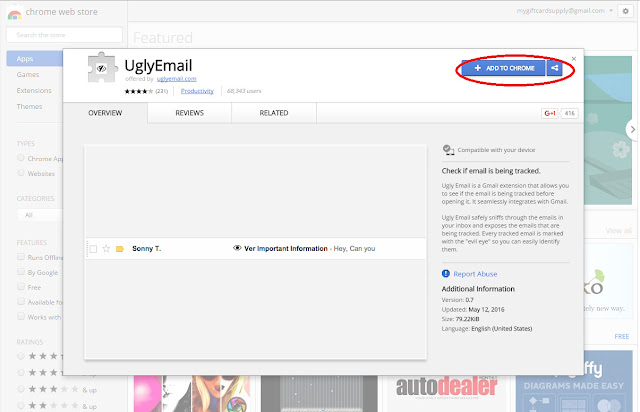The image size is (640, 412).
Task: Open the All categories dropdown
Action: coord(40,215)
